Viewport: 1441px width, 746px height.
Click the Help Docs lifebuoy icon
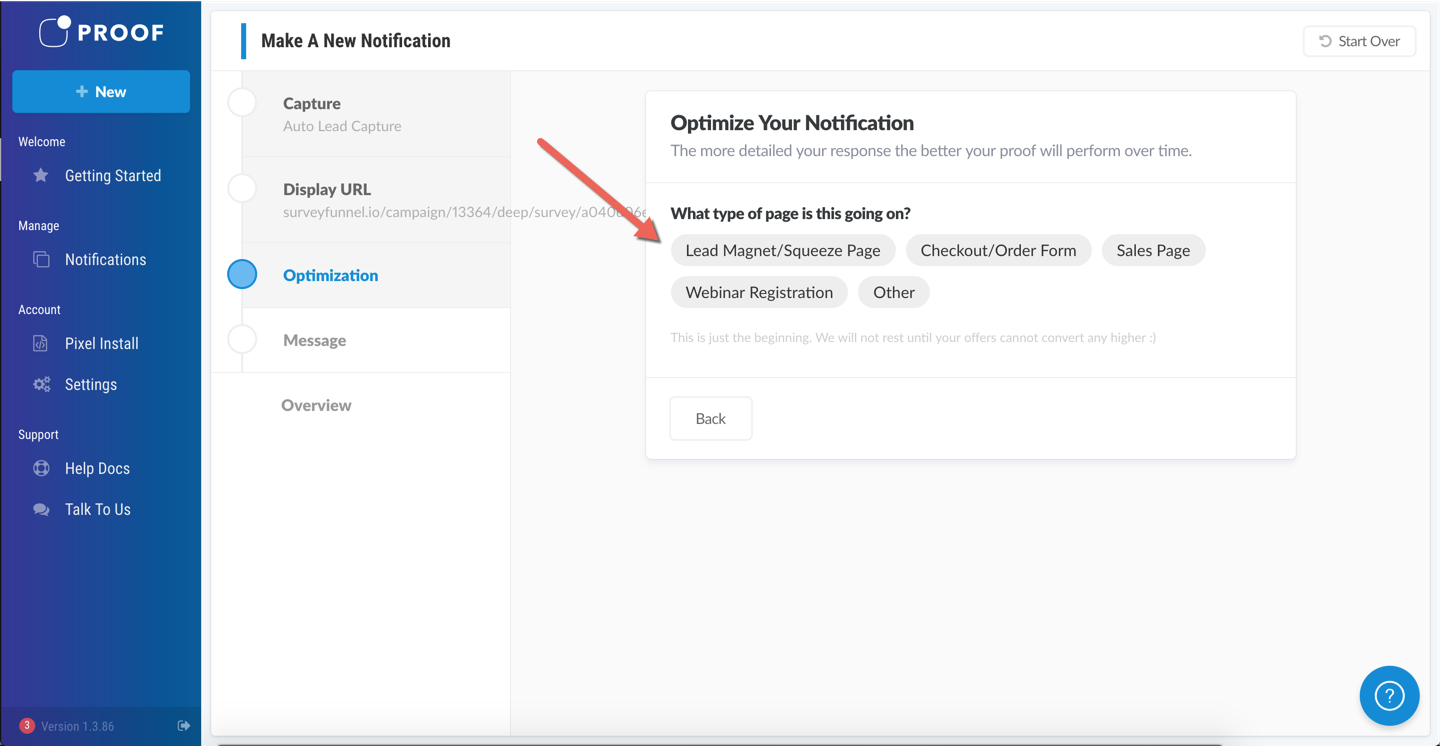pyautogui.click(x=41, y=469)
